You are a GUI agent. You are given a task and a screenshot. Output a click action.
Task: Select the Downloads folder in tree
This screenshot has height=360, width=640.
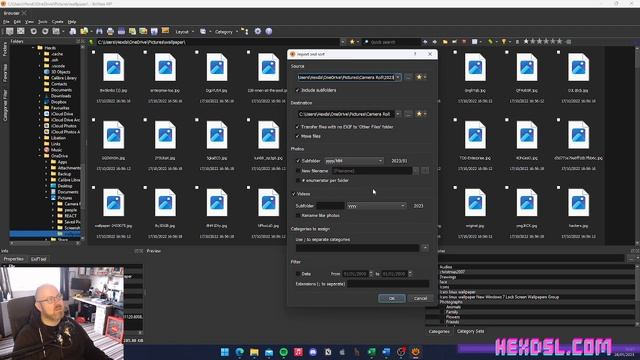click(61, 96)
